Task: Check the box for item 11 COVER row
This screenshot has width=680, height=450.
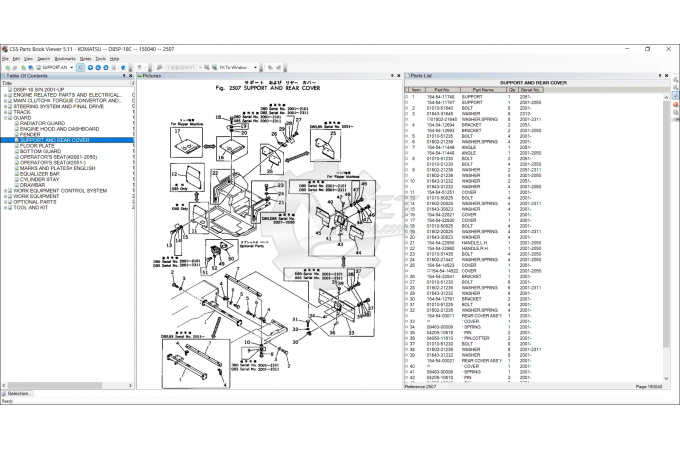Action: [x=407, y=192]
